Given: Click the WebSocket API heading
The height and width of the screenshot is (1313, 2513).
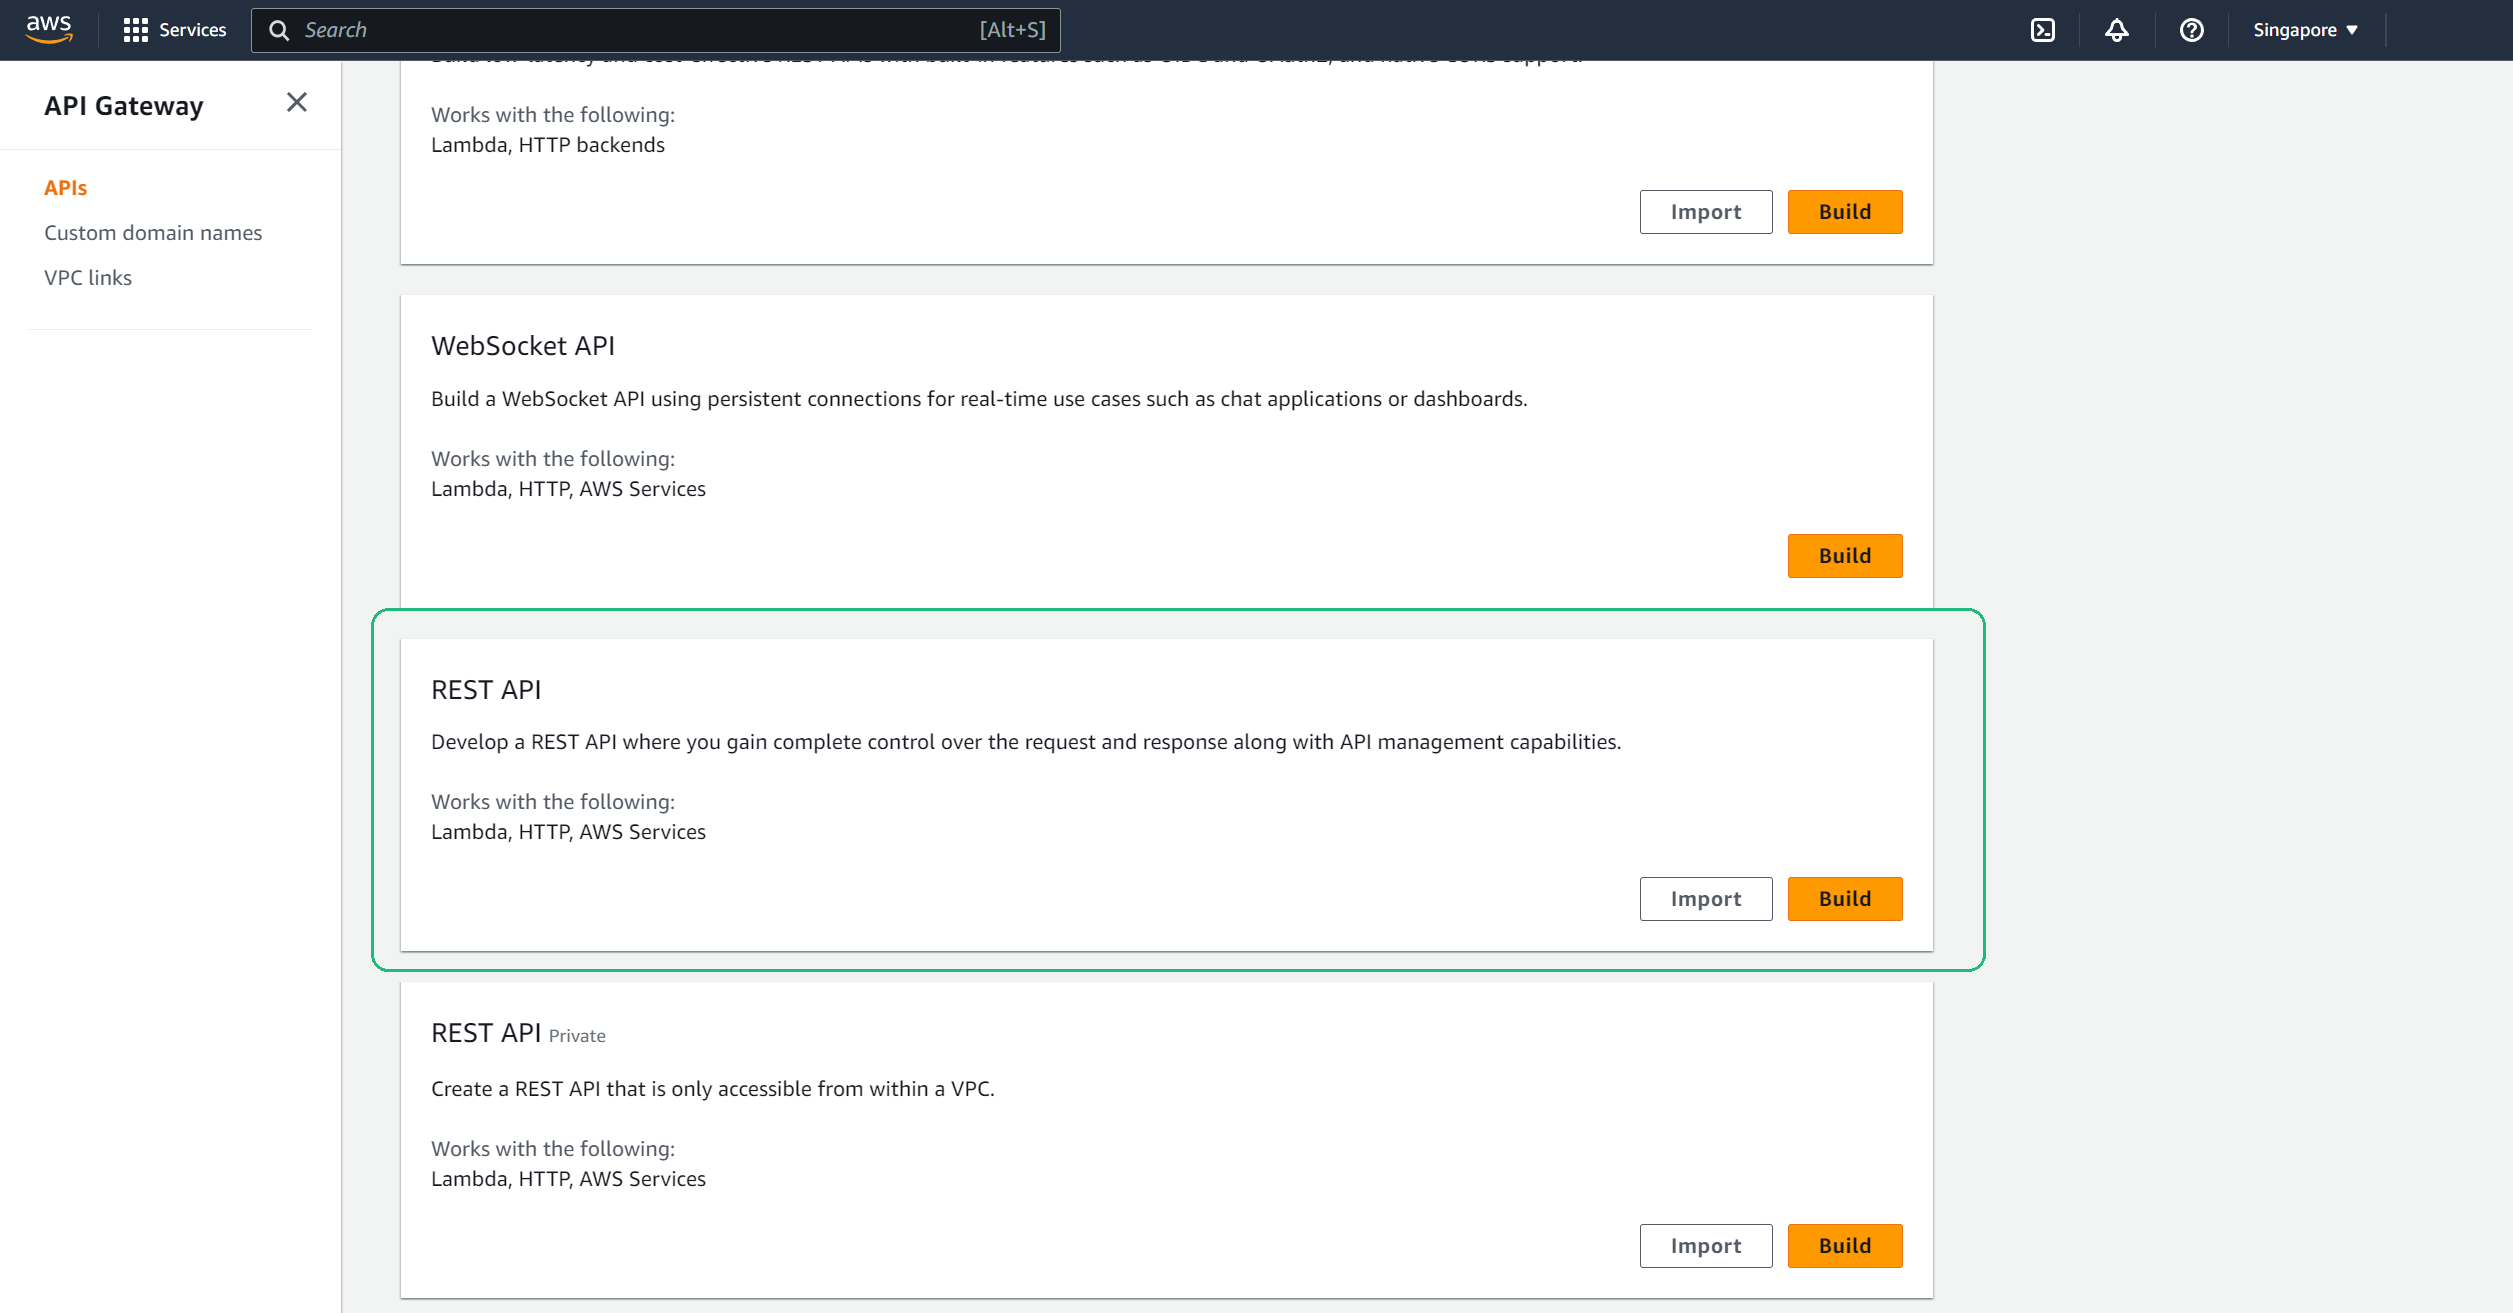Looking at the screenshot, I should [523, 346].
